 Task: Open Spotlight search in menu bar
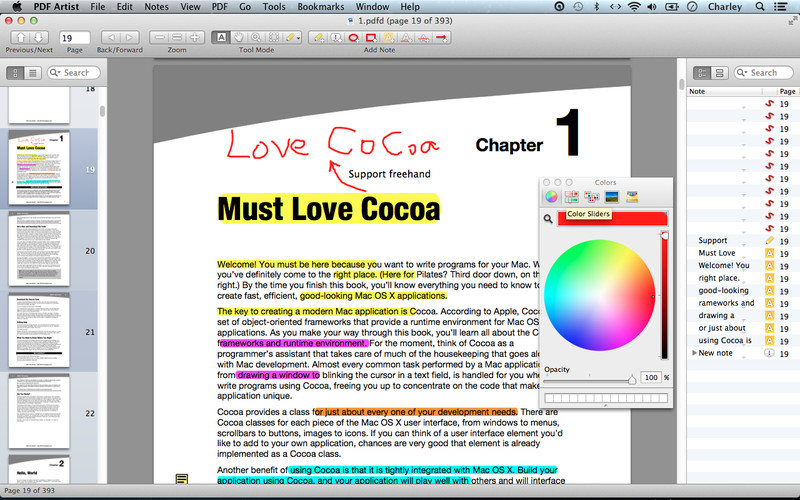[760, 7]
